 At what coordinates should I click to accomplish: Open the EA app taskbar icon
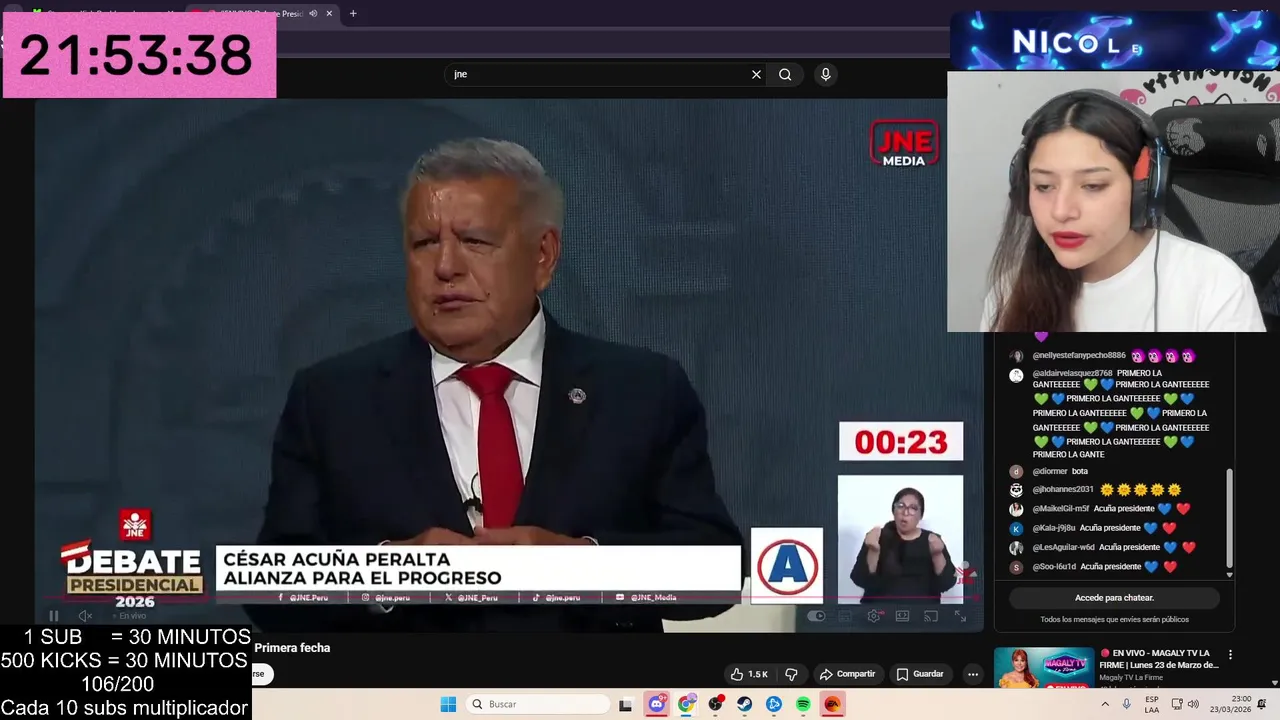832,704
